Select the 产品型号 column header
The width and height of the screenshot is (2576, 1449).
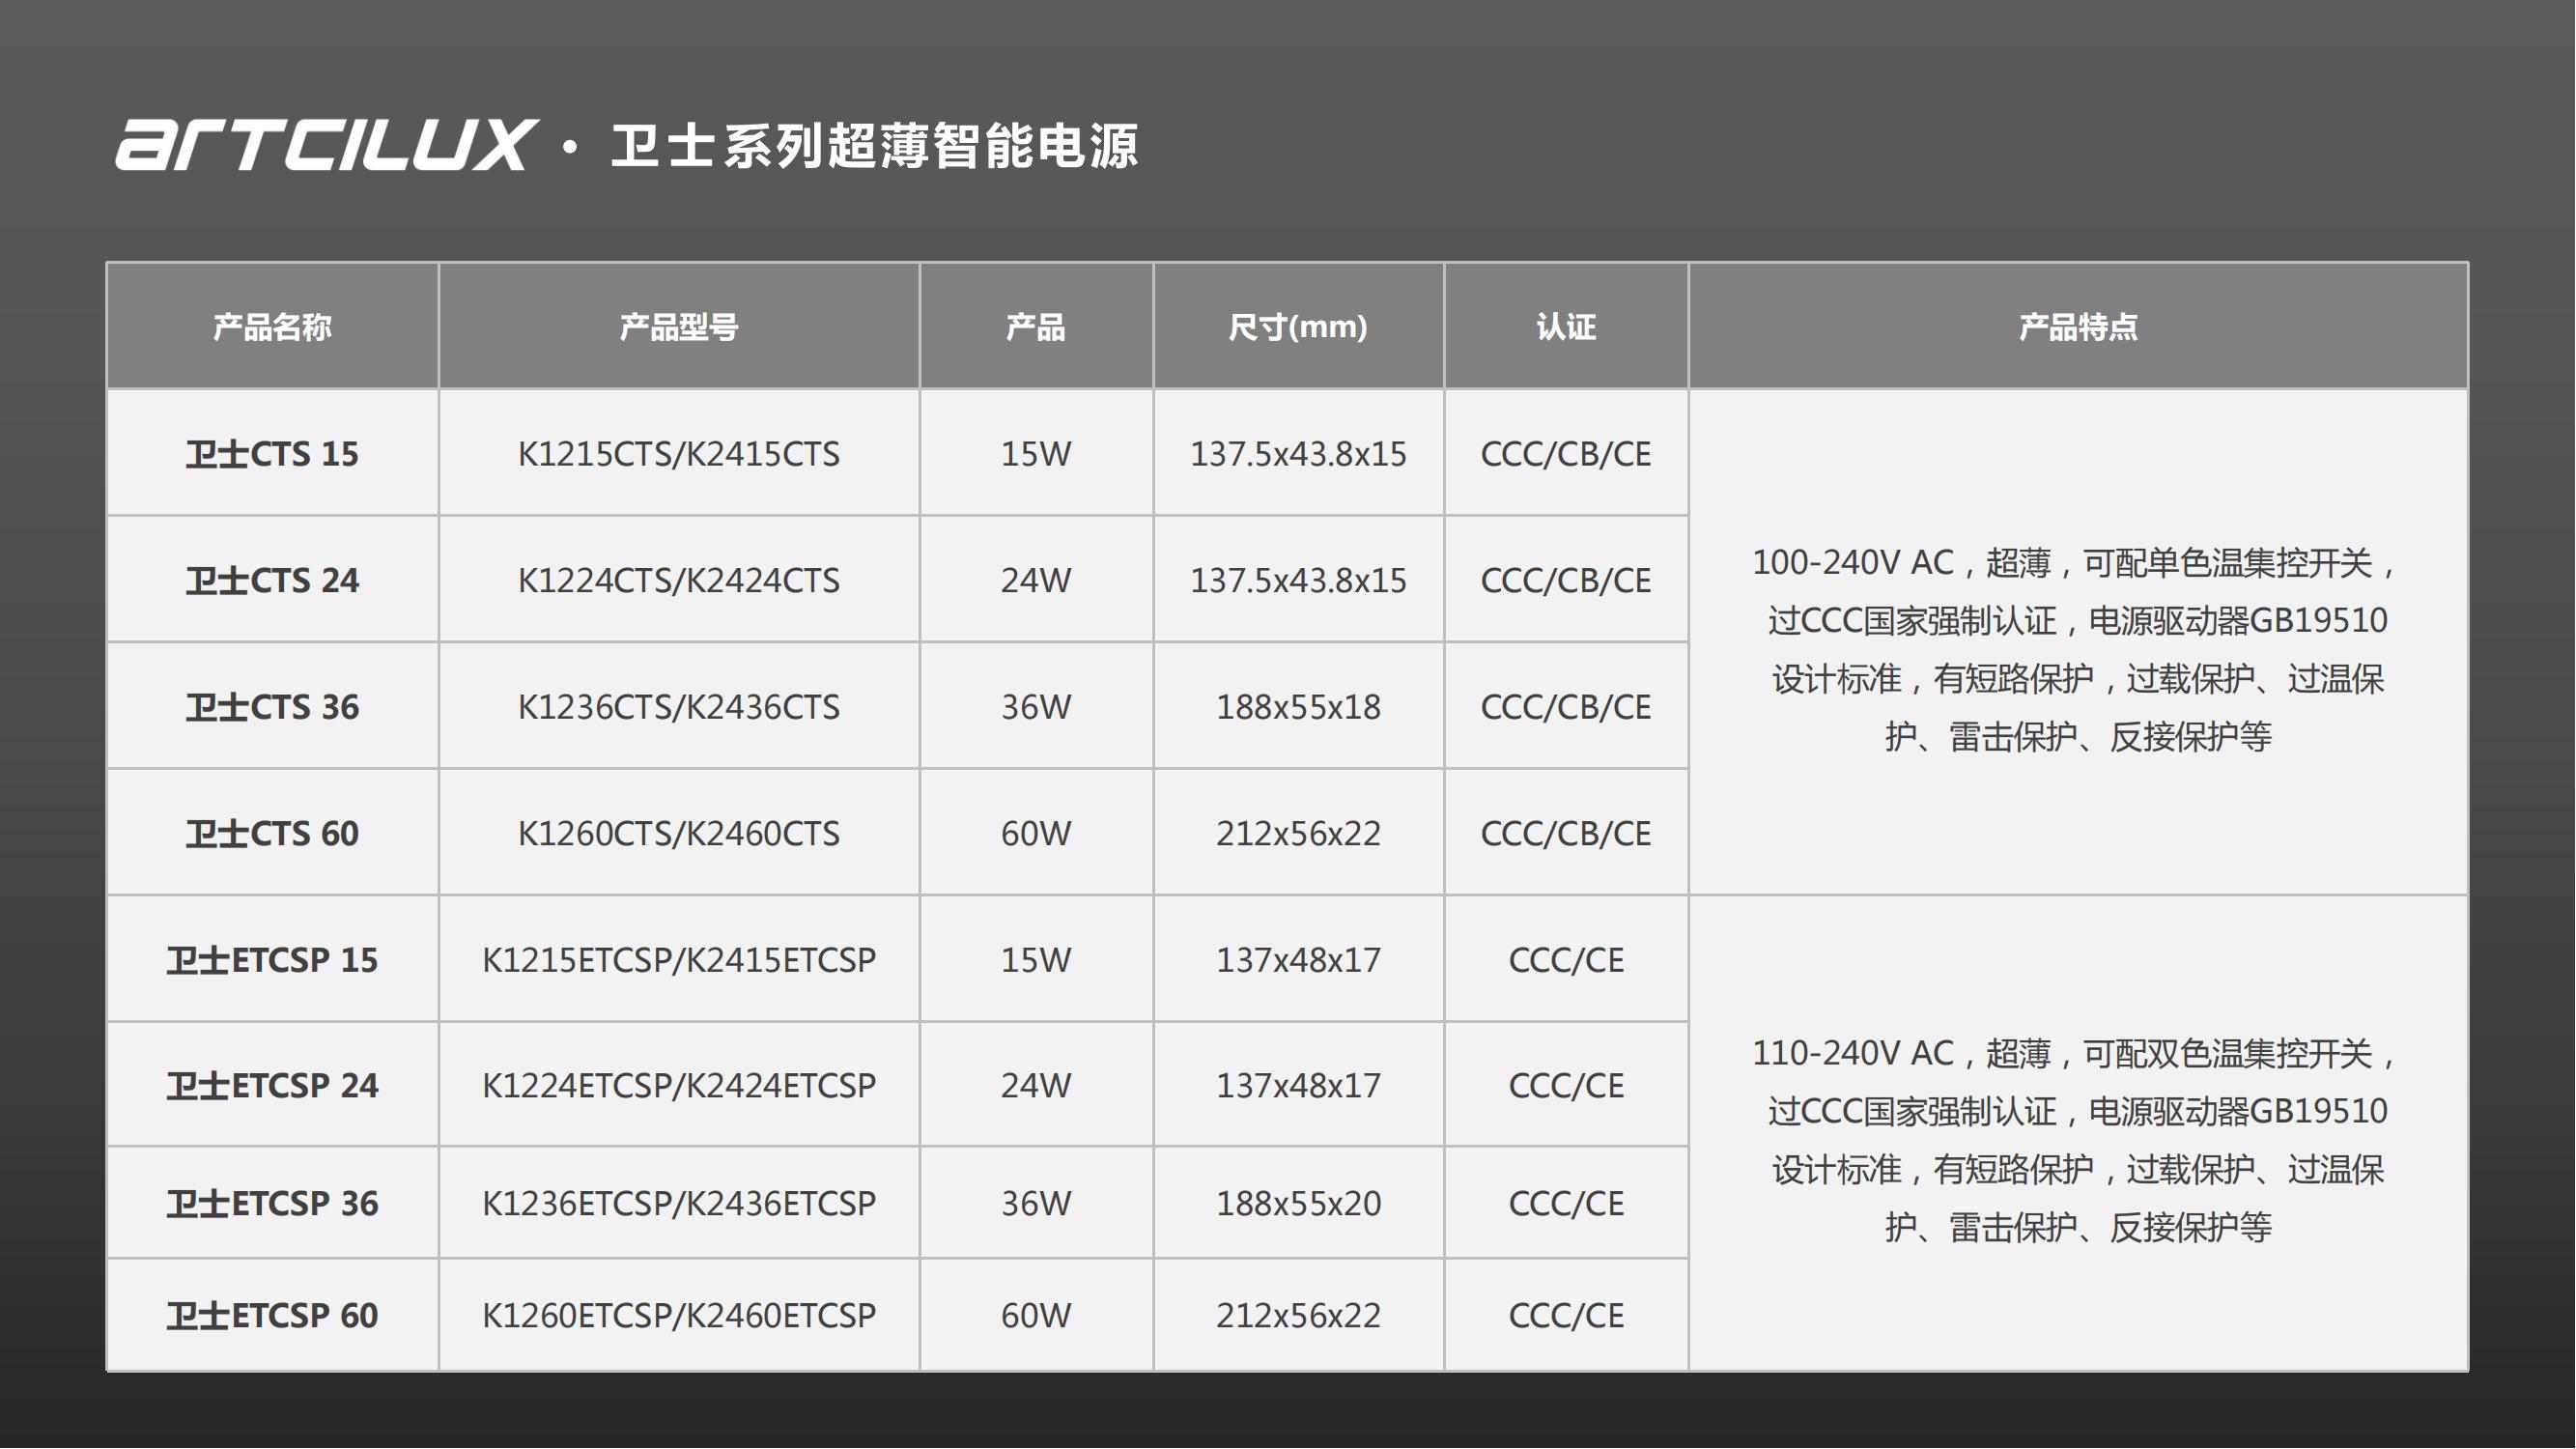point(679,327)
